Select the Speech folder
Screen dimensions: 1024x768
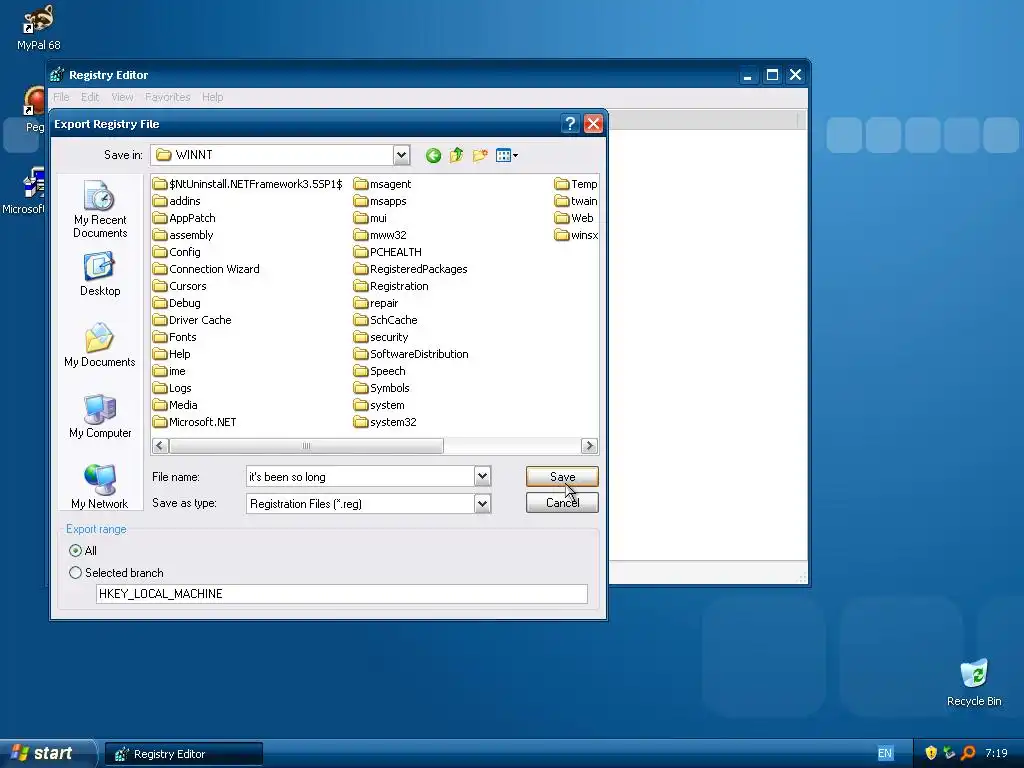tap(379, 371)
